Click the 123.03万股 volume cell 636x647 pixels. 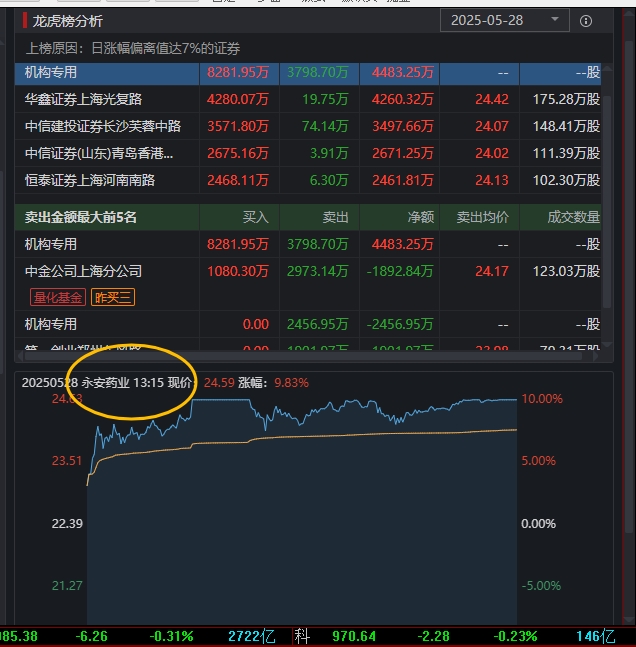[x=566, y=272]
